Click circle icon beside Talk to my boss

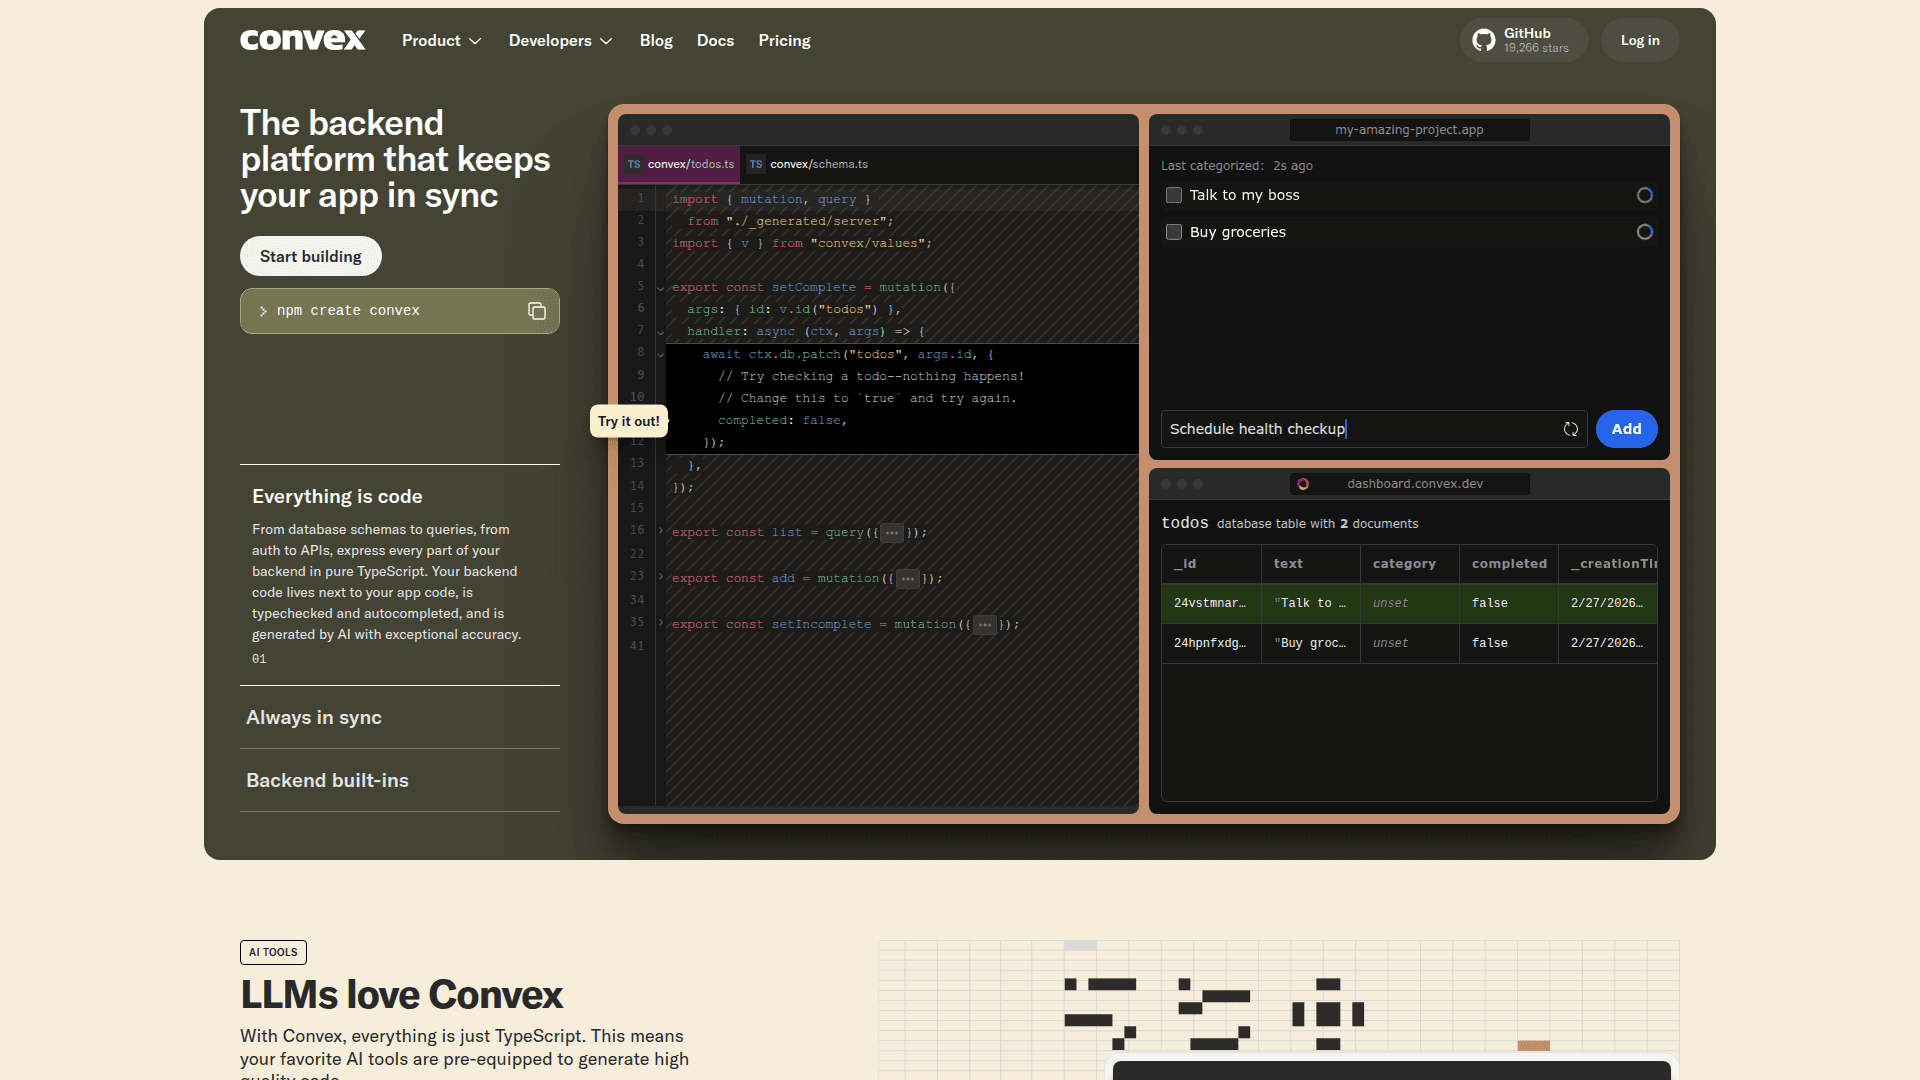click(1644, 195)
